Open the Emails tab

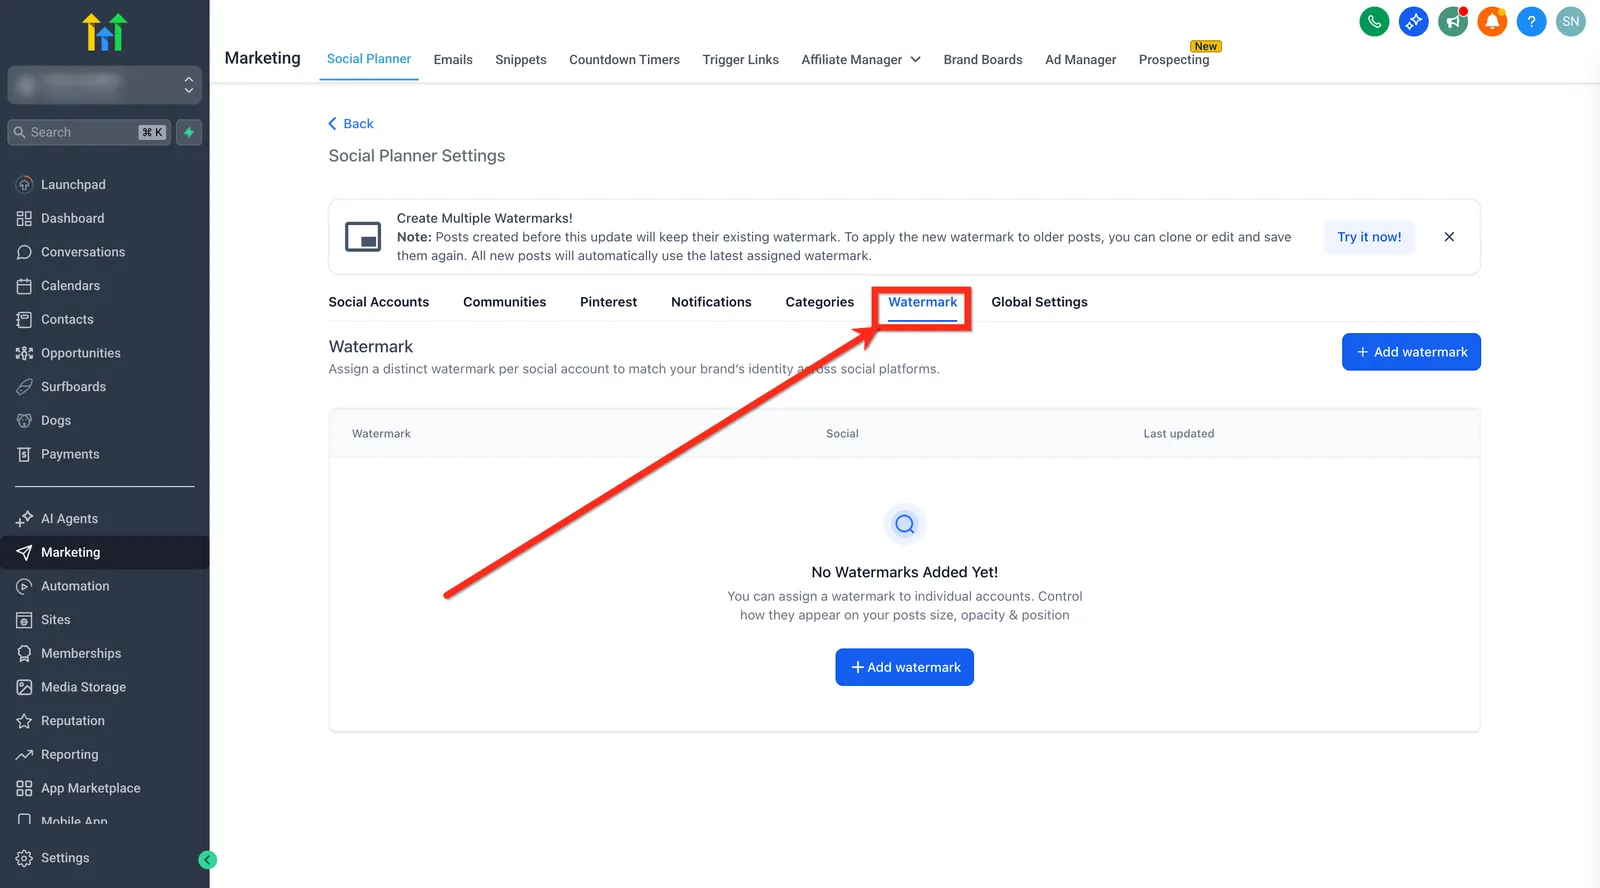(453, 60)
